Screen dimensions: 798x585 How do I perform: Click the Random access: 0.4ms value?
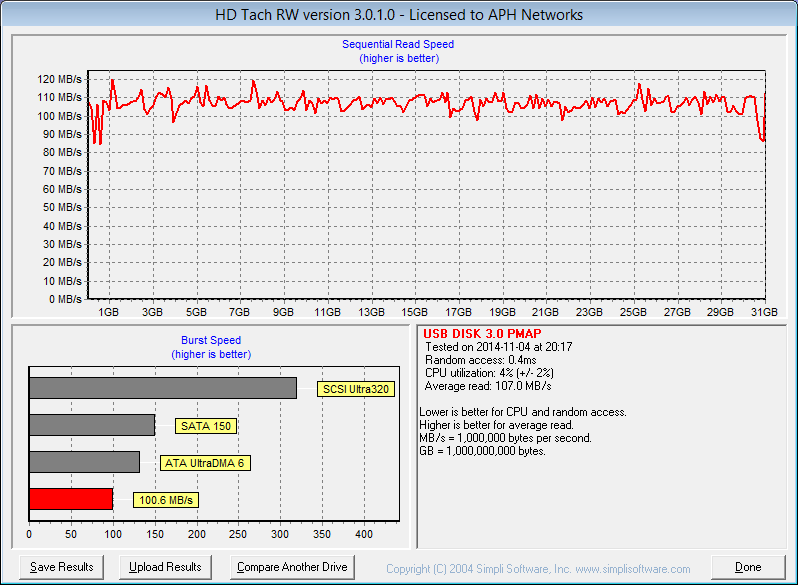pos(480,360)
